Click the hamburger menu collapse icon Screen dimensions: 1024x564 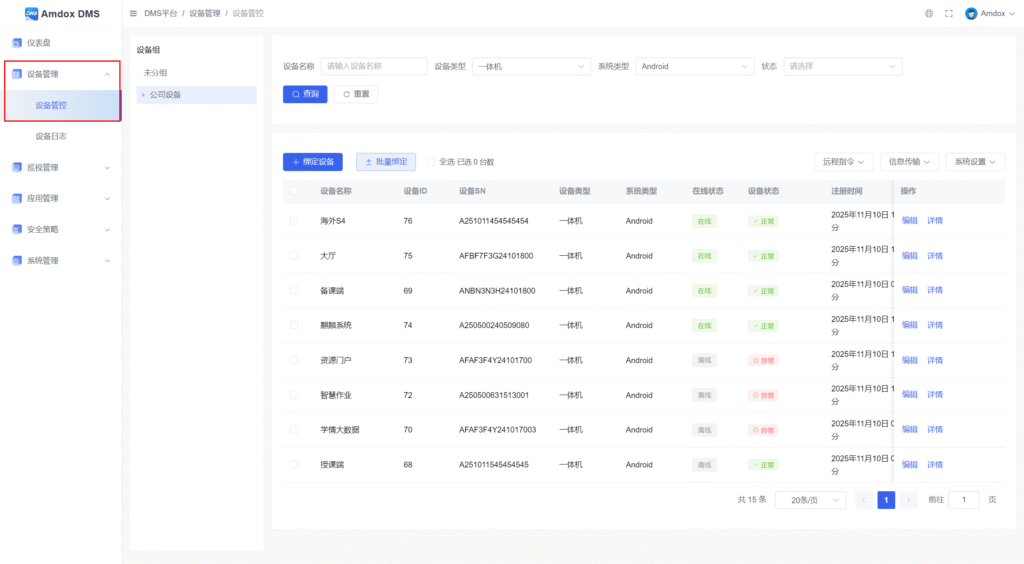[133, 13]
